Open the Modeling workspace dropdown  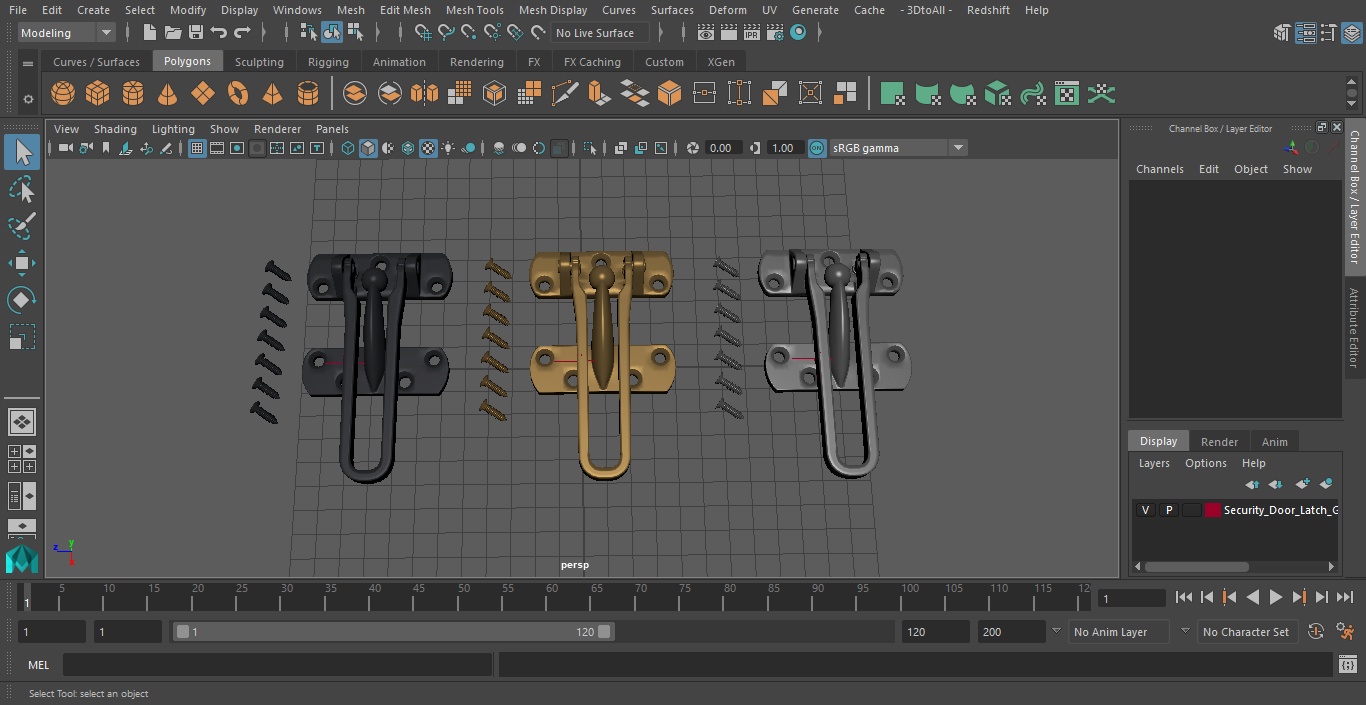(x=66, y=33)
